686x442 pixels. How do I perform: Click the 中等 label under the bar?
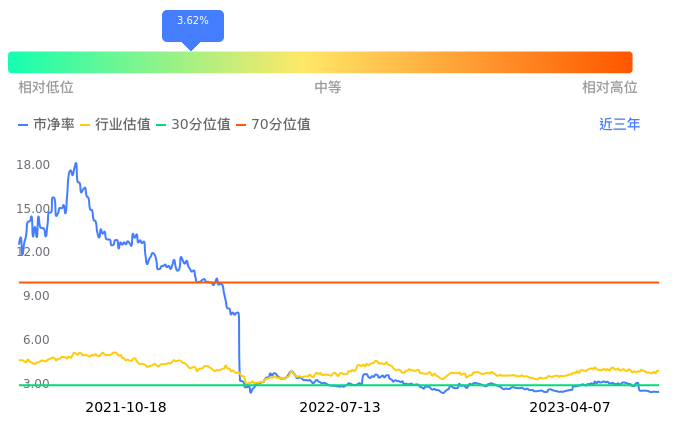(x=328, y=88)
